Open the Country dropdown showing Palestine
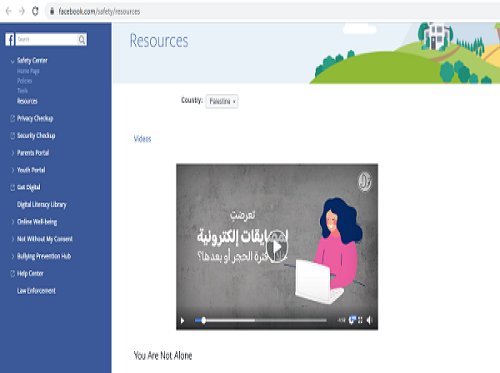 222,101
